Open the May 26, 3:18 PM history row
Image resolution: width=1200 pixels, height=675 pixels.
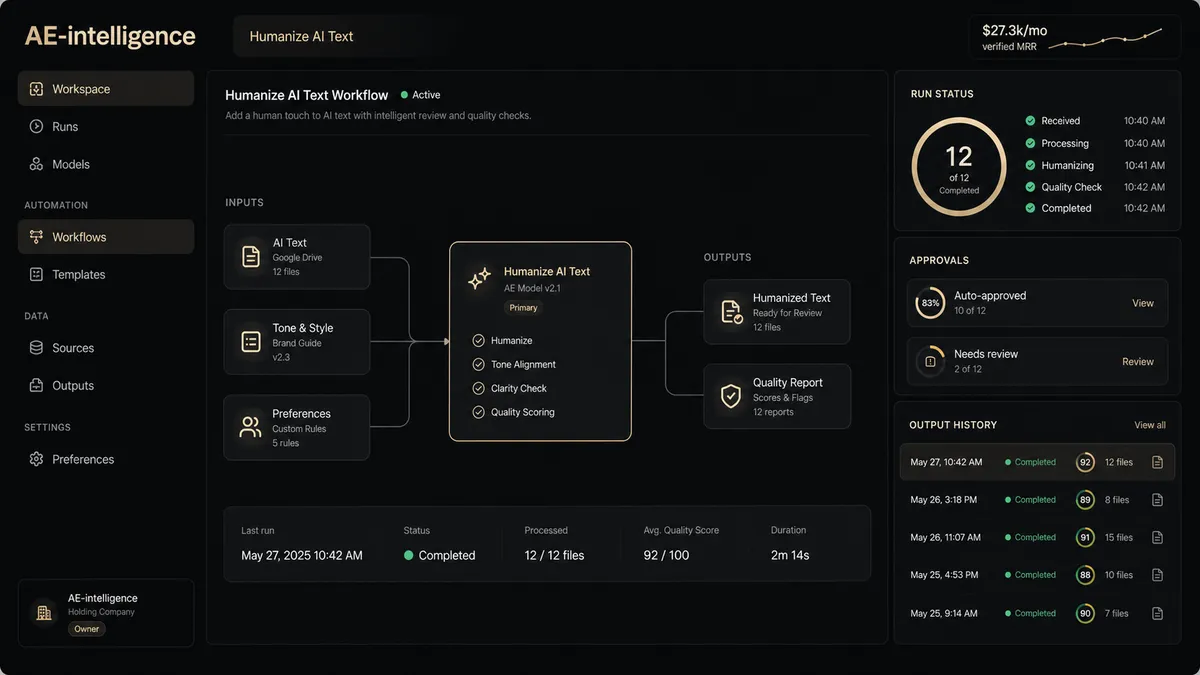click(x=1037, y=500)
